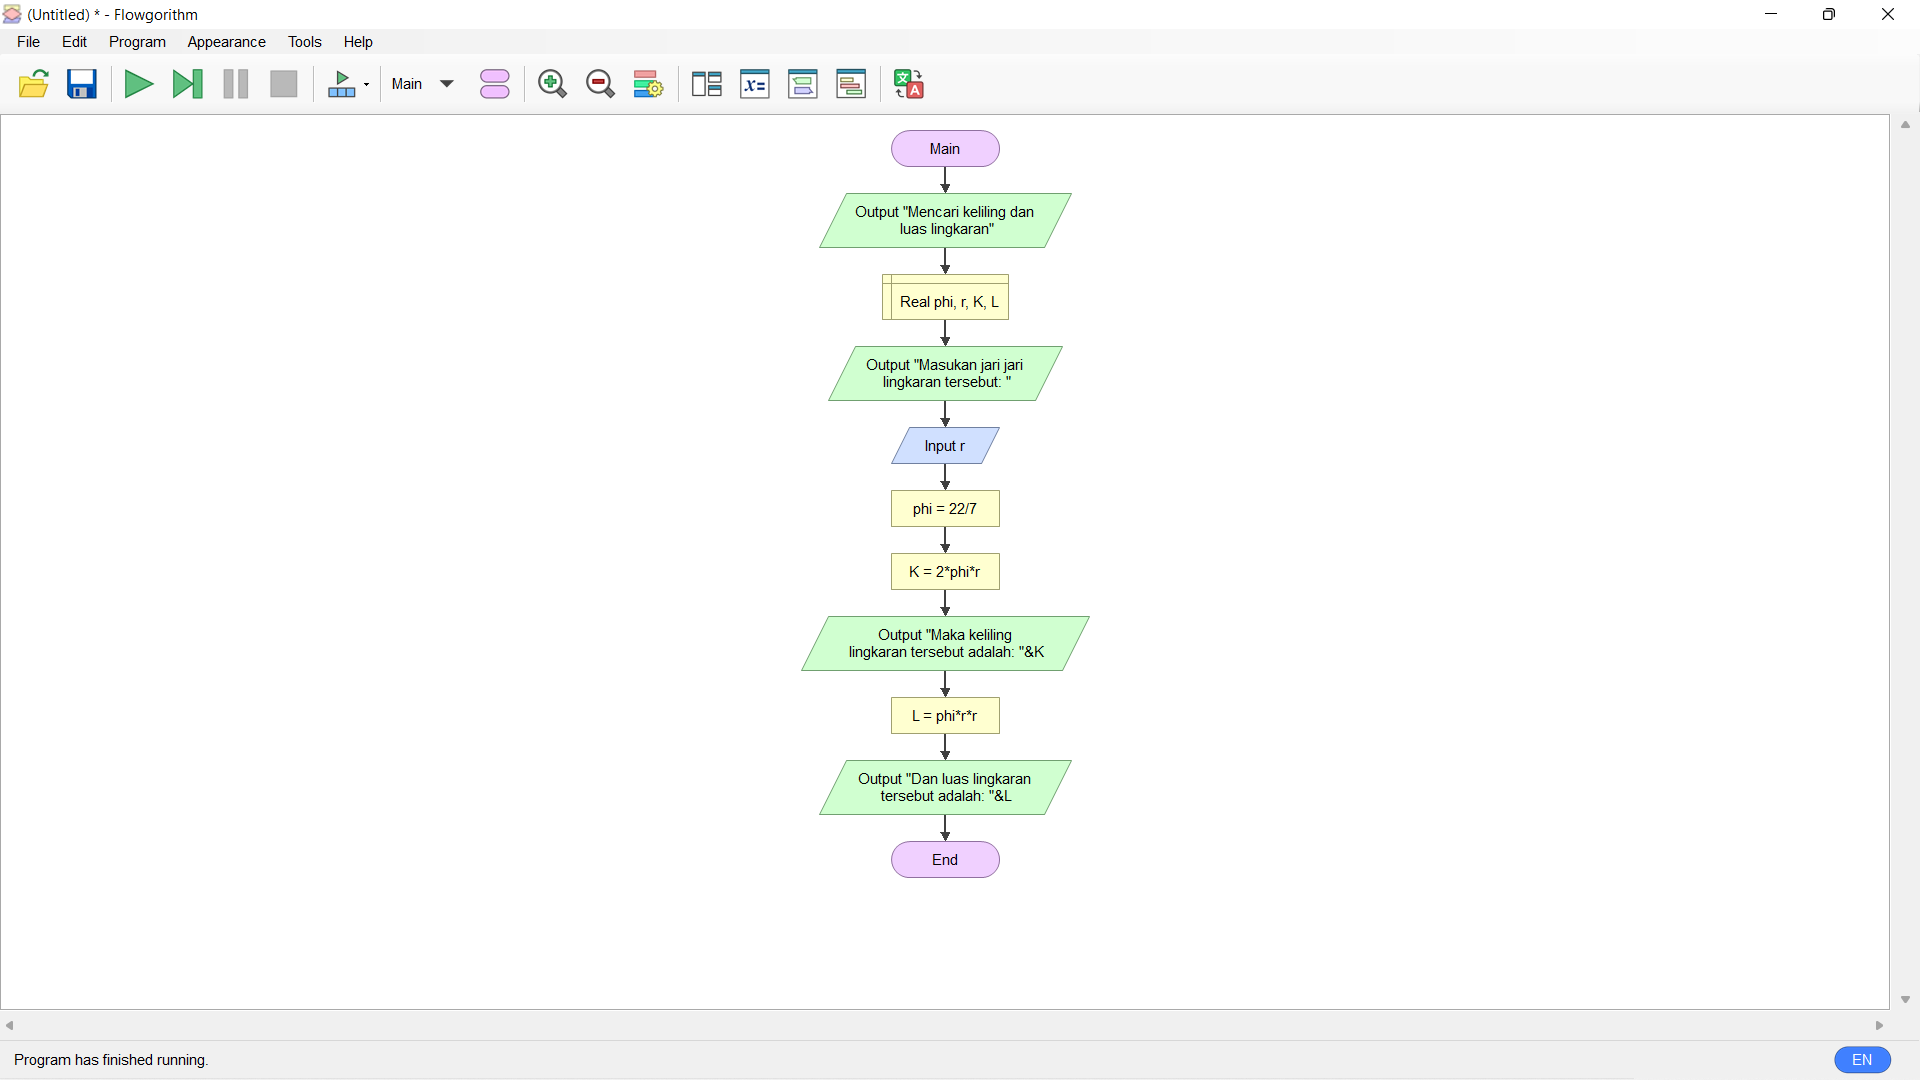Select Output "Mencari keliling dan luas lingkaran" shape
This screenshot has height=1080, width=1920.
coord(945,221)
